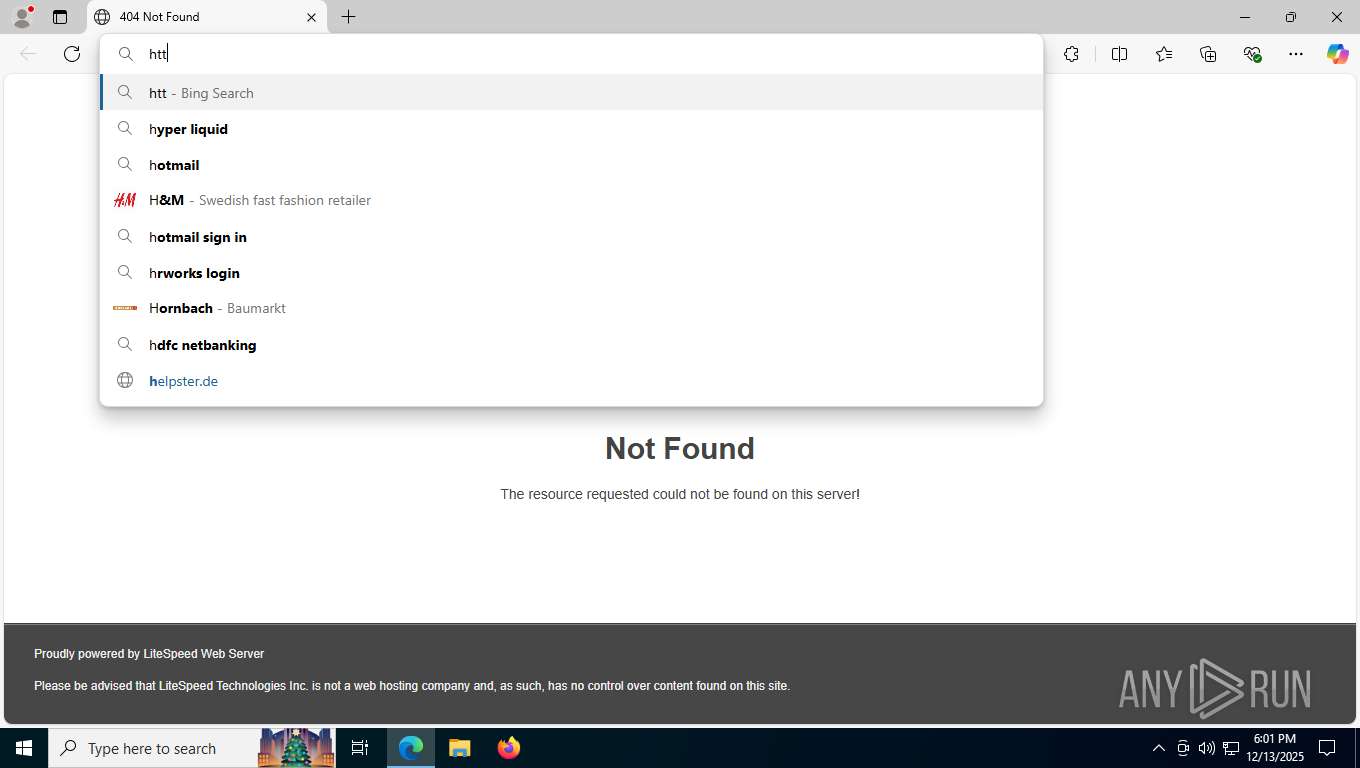Open the tab actions menu icon
The image size is (1360, 768).
[x=60, y=17]
